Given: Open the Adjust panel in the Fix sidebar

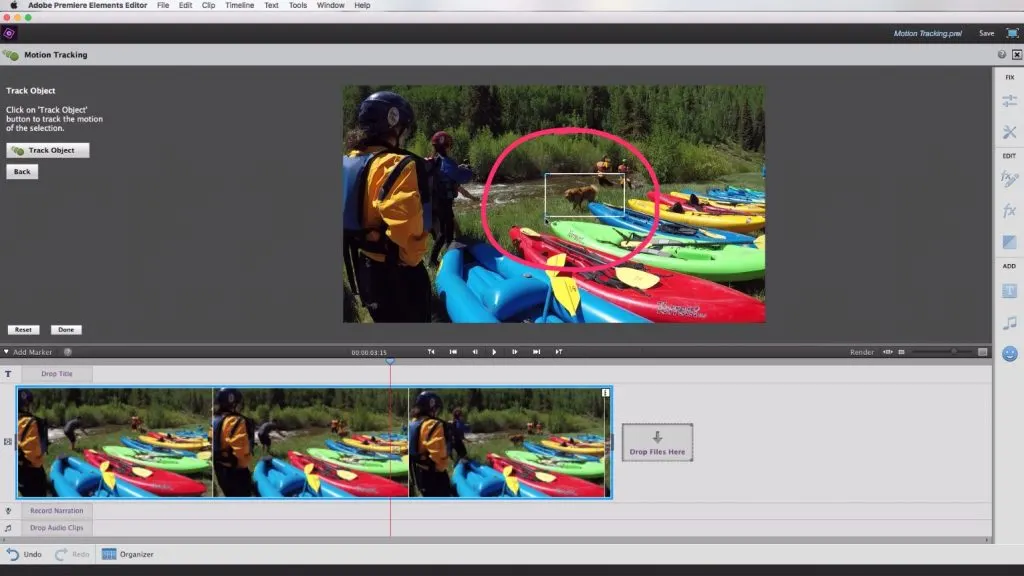Looking at the screenshot, I should click(1009, 102).
